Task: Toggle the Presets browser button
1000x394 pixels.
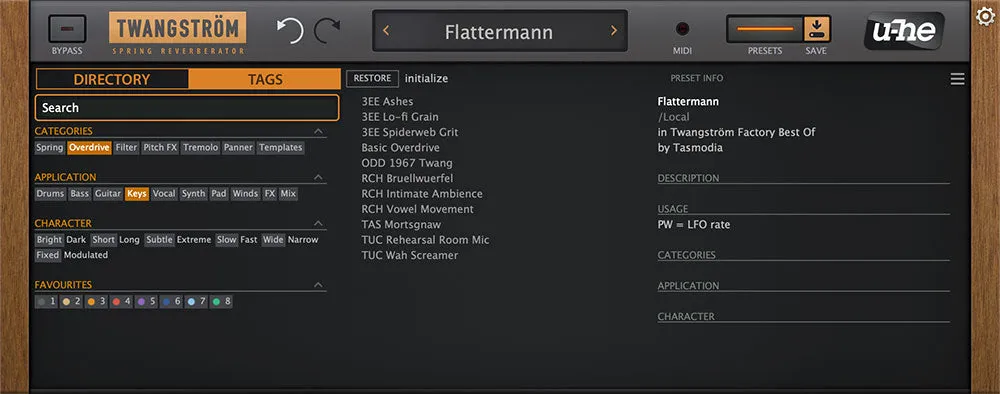Action: (765, 29)
